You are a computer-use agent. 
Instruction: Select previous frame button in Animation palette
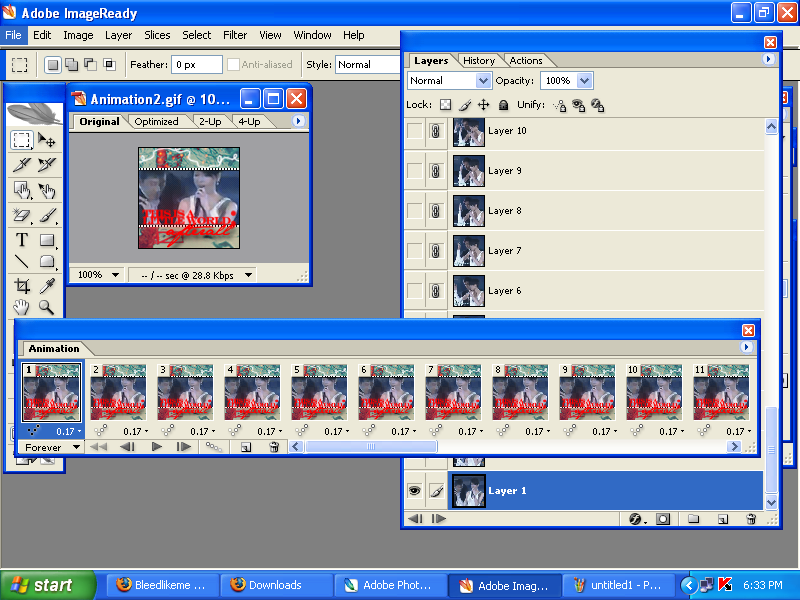point(128,447)
